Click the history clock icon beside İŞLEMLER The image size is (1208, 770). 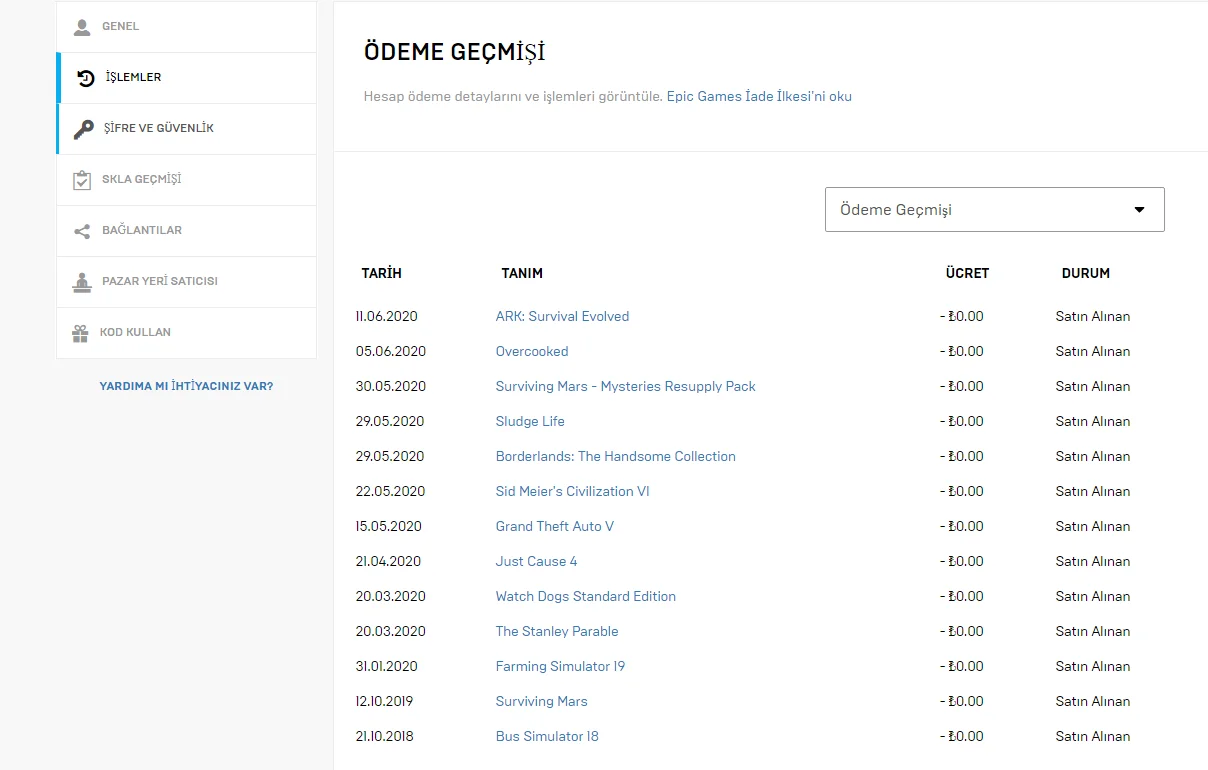86,78
